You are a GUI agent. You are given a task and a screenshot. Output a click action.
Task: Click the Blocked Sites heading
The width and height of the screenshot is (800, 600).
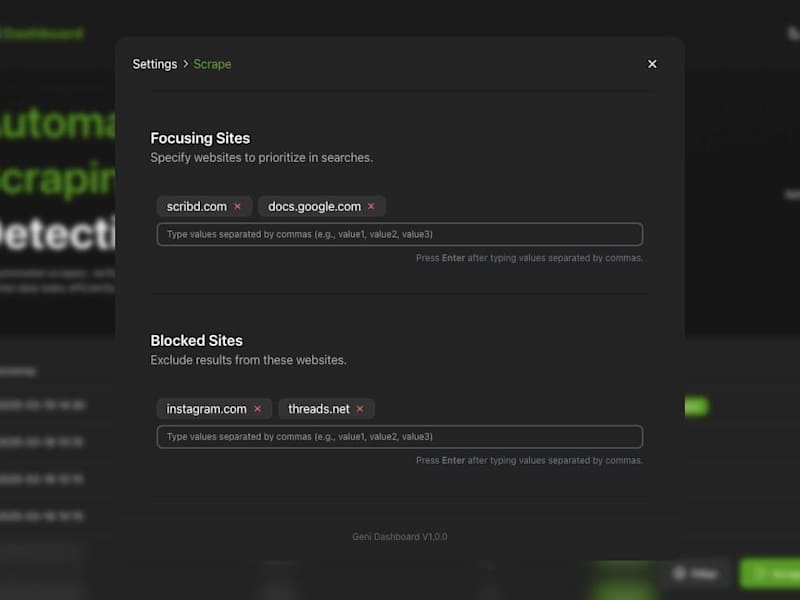(196, 341)
